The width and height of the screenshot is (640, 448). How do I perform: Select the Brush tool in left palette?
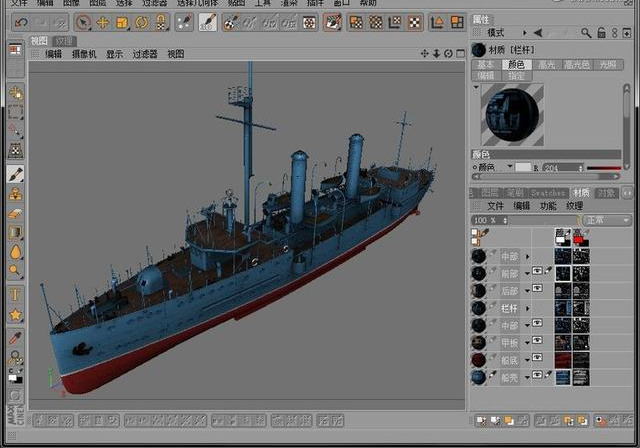(x=16, y=174)
